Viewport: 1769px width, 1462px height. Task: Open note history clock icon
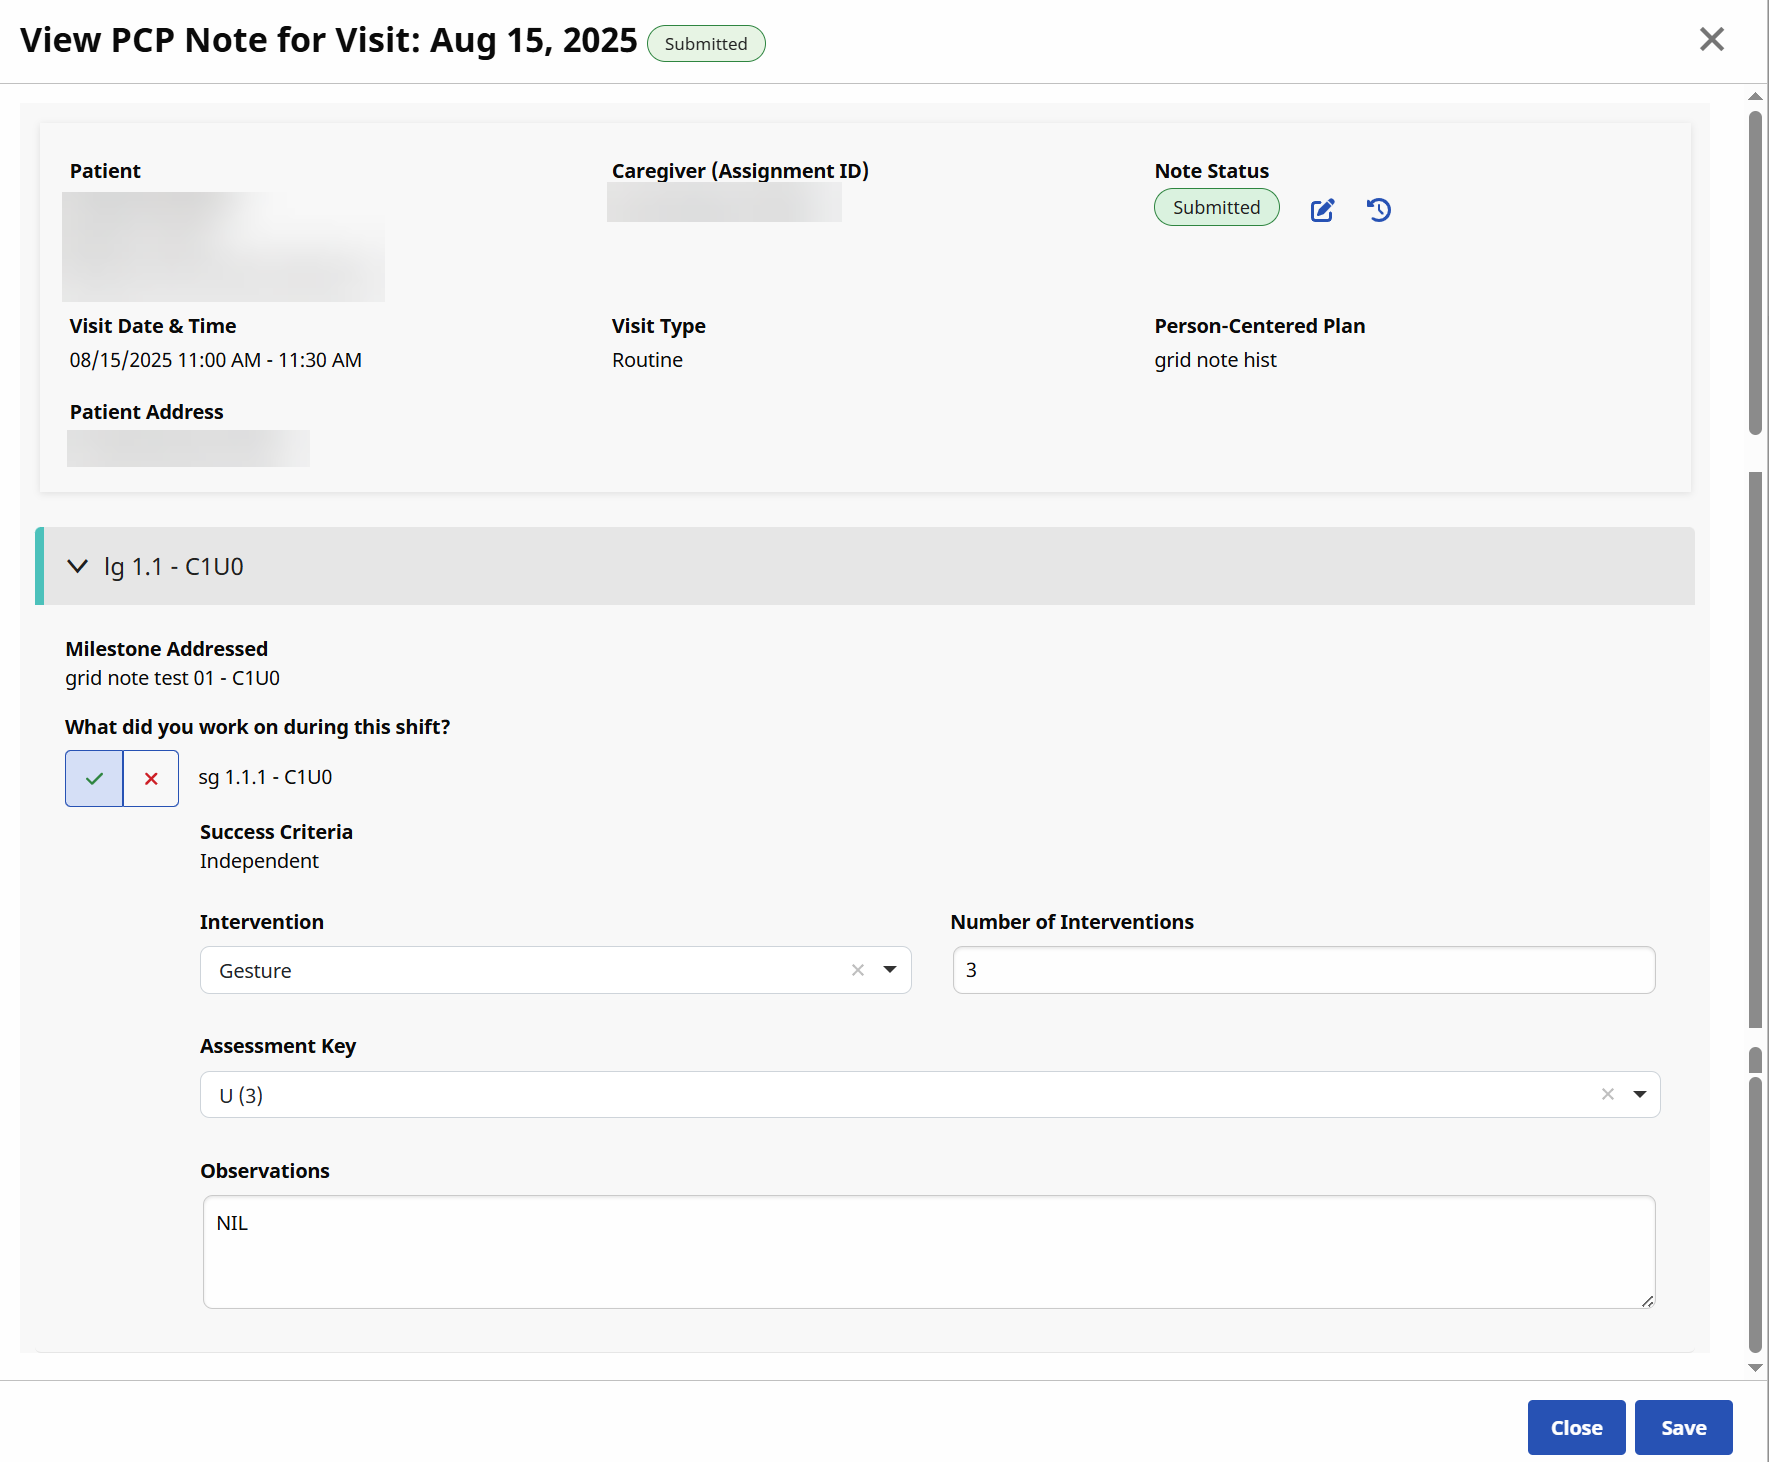(x=1379, y=210)
